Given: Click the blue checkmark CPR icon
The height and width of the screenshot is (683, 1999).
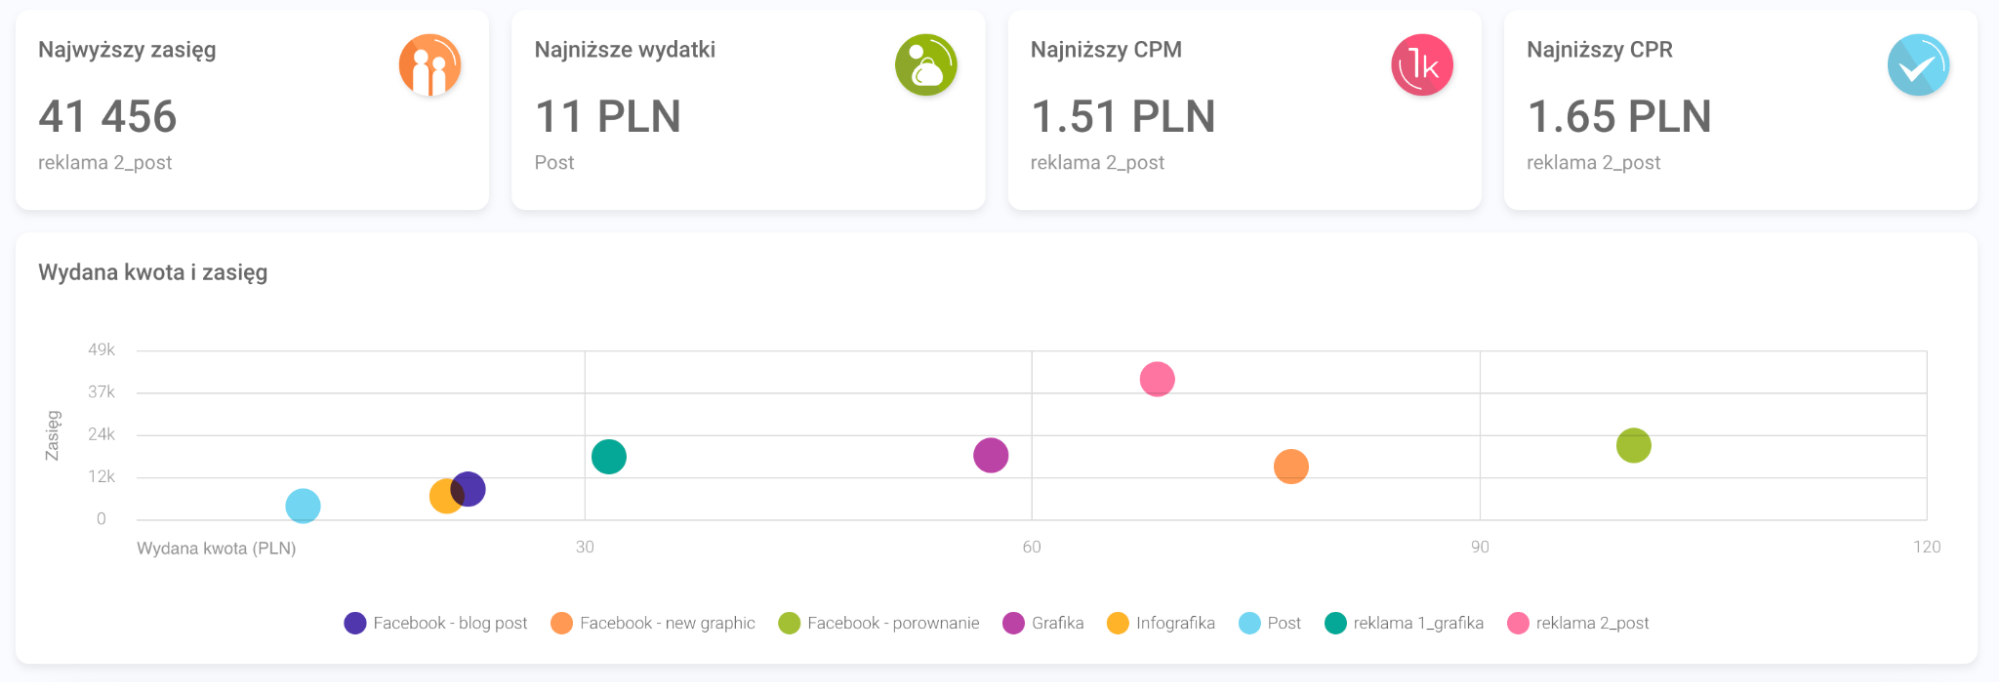Looking at the screenshot, I should [1918, 65].
